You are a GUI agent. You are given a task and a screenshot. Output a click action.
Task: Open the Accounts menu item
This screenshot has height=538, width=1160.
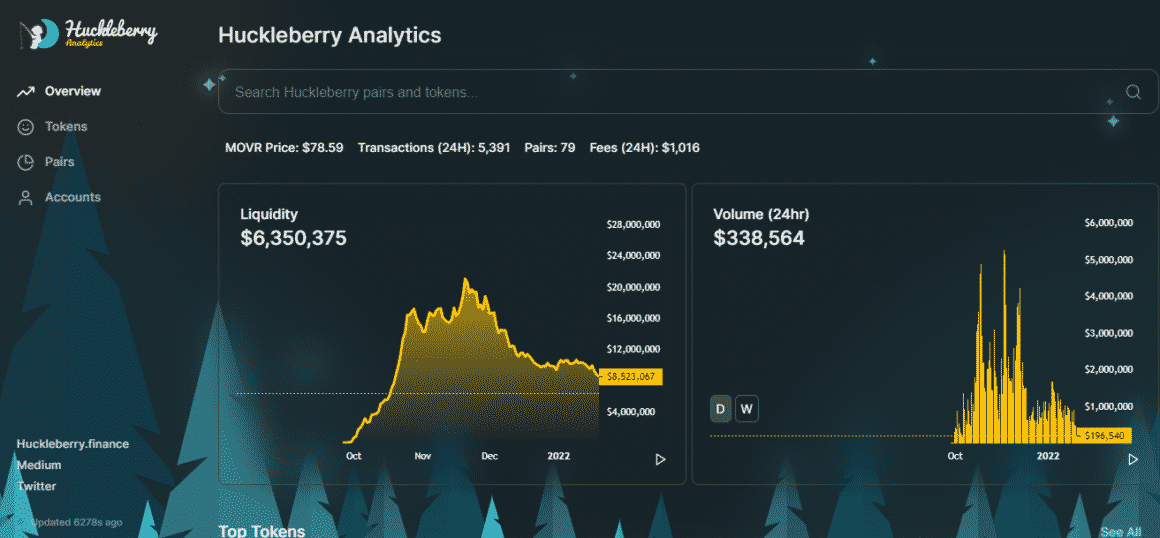[72, 197]
